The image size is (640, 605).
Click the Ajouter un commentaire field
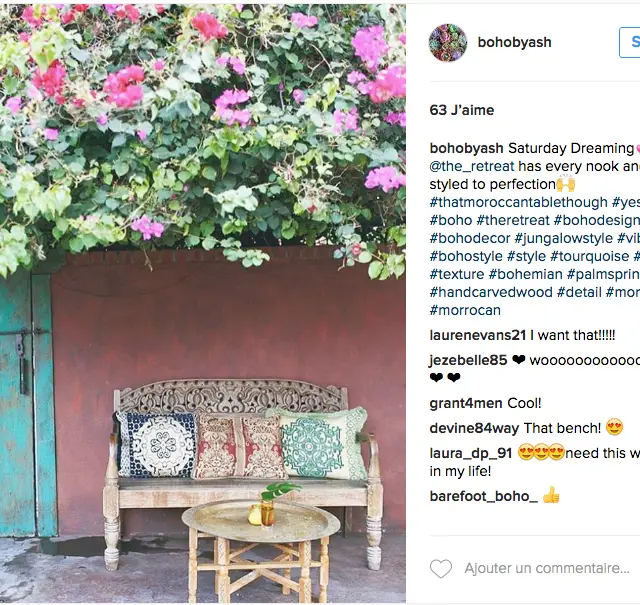(547, 568)
